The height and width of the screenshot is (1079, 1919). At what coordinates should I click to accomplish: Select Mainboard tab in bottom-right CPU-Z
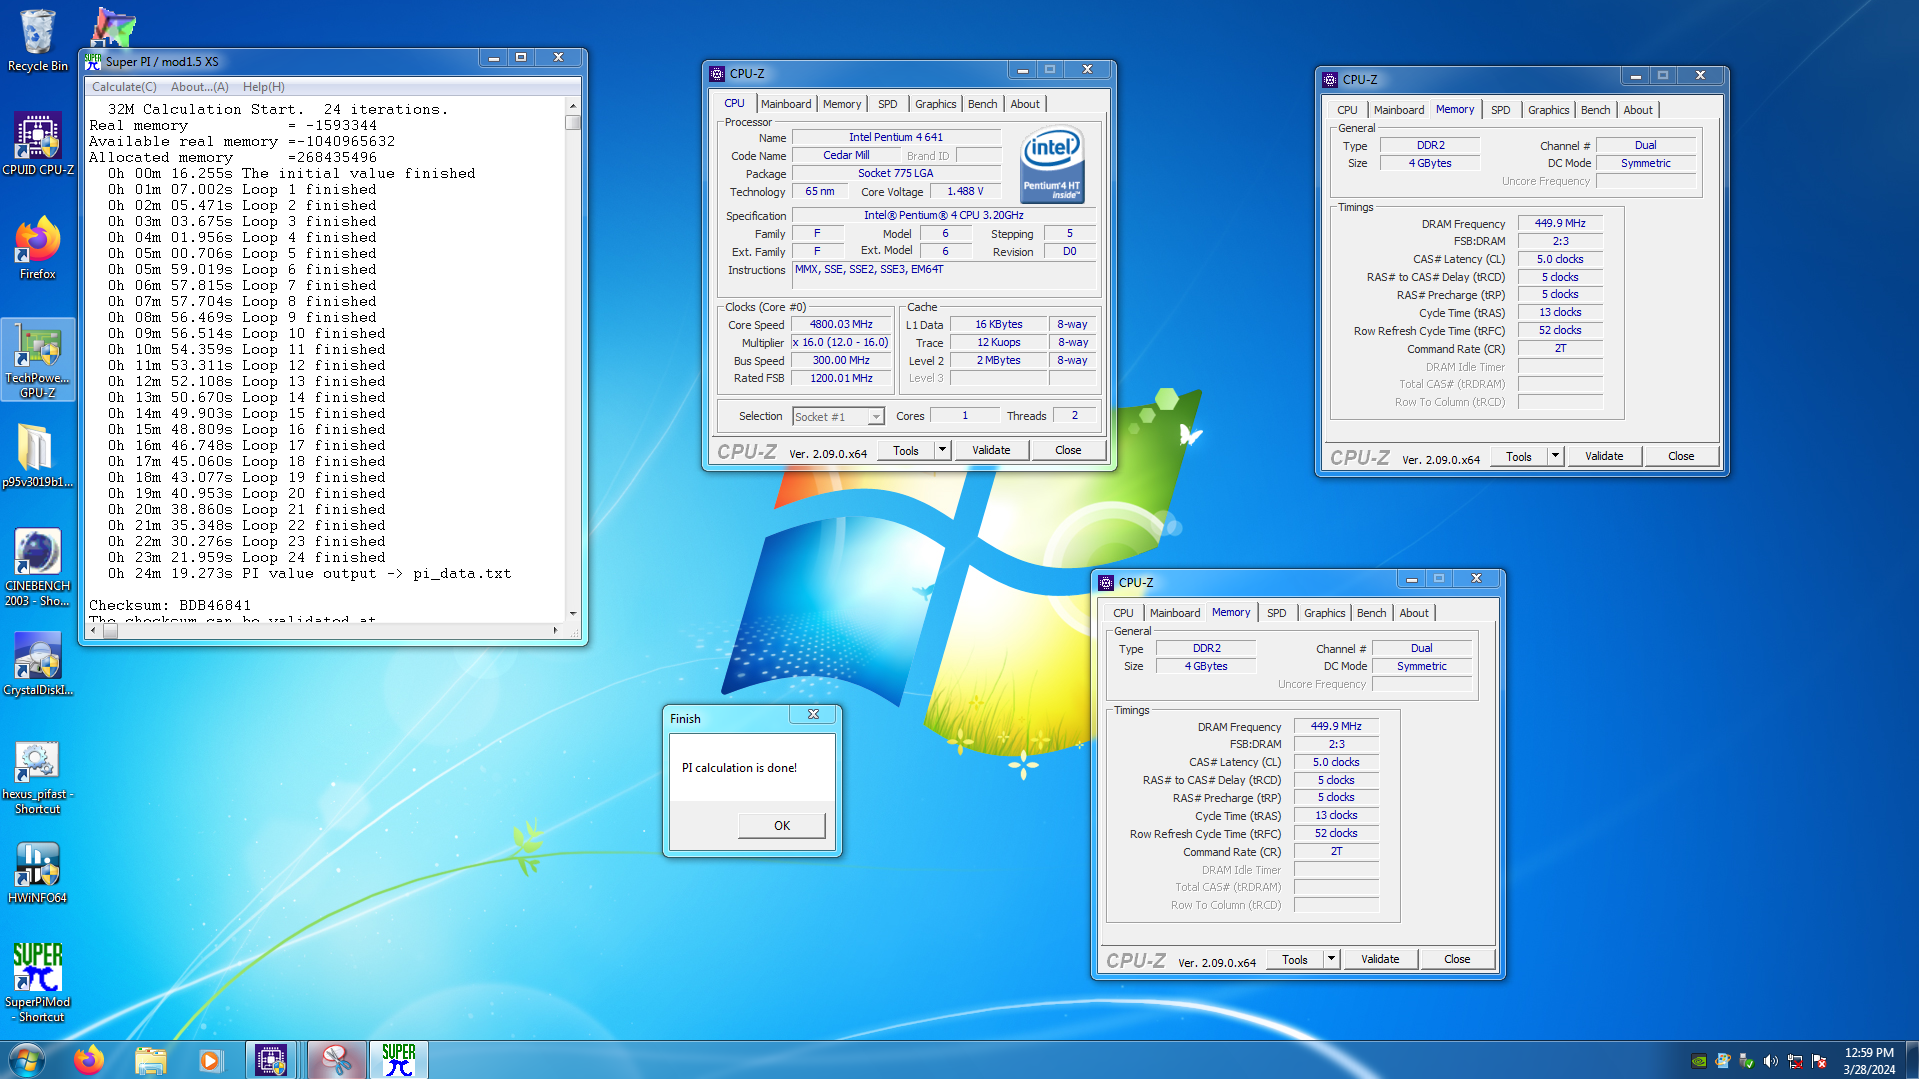tap(1175, 613)
